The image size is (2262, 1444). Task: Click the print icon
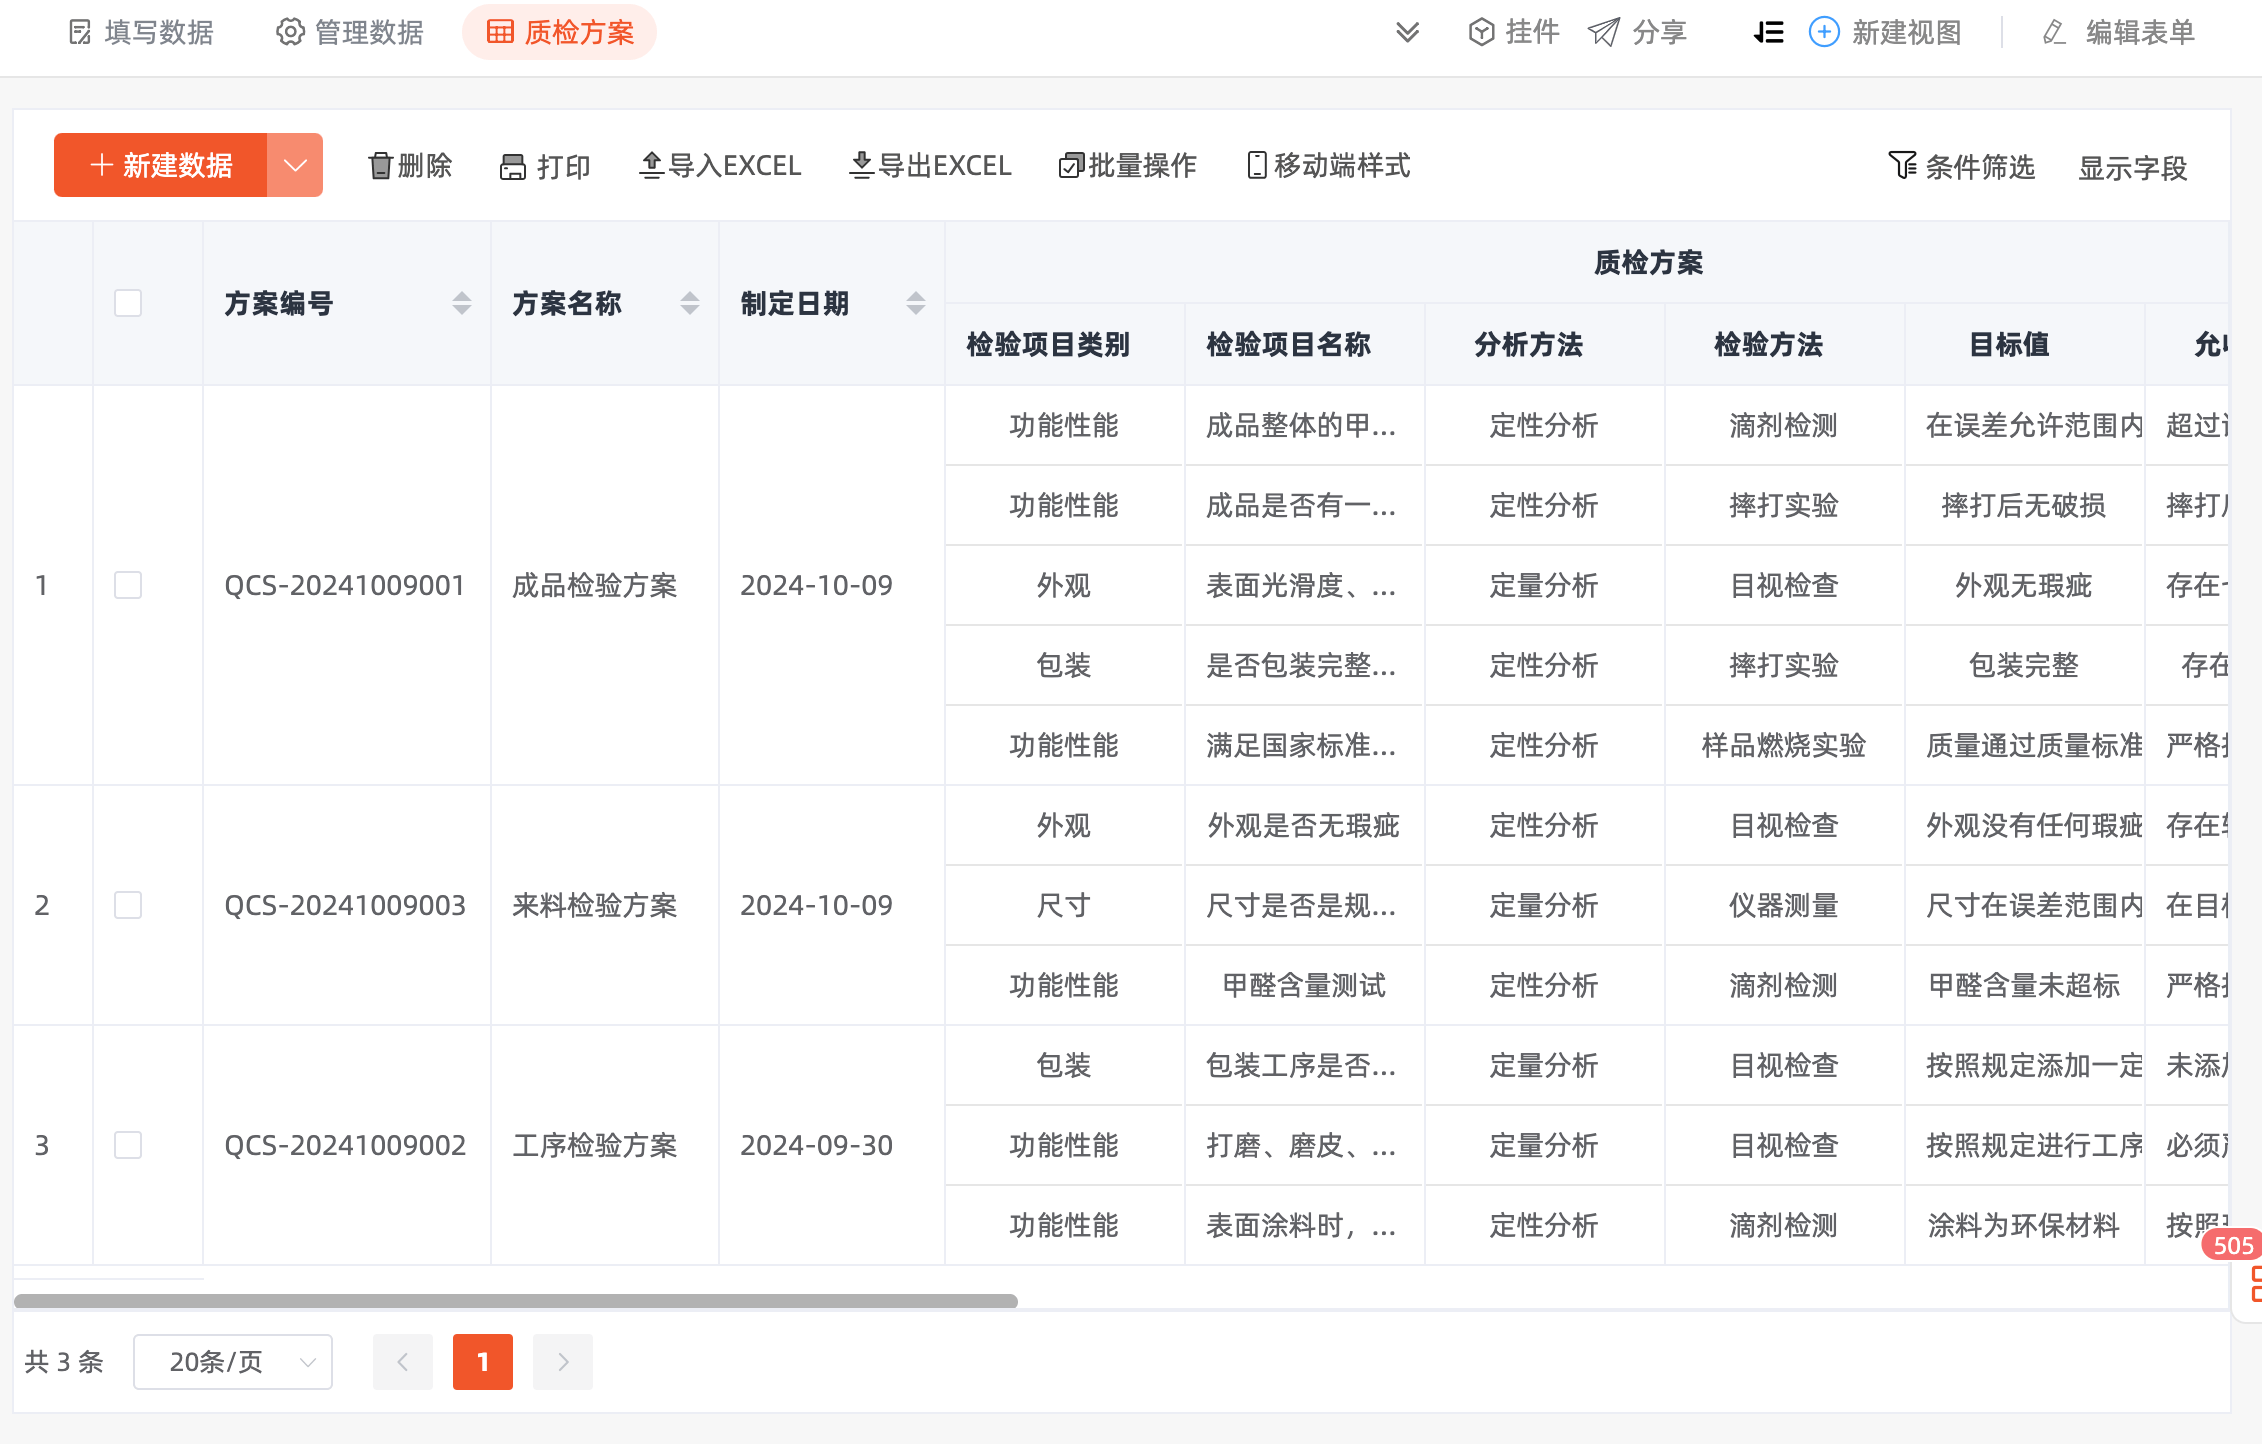(513, 167)
